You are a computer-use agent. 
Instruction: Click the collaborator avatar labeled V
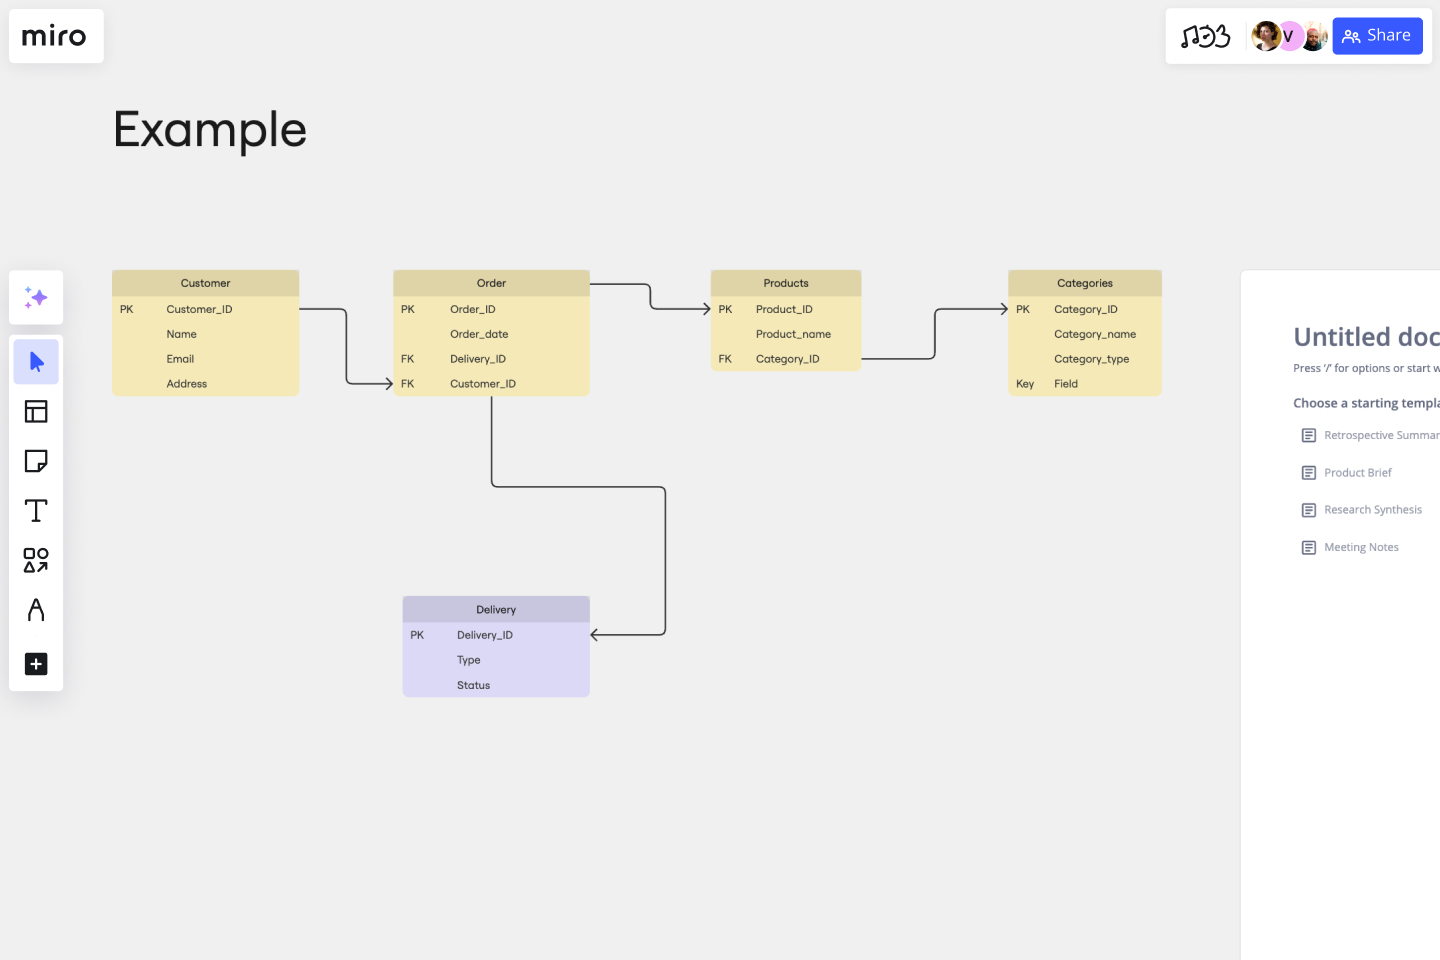click(x=1289, y=37)
